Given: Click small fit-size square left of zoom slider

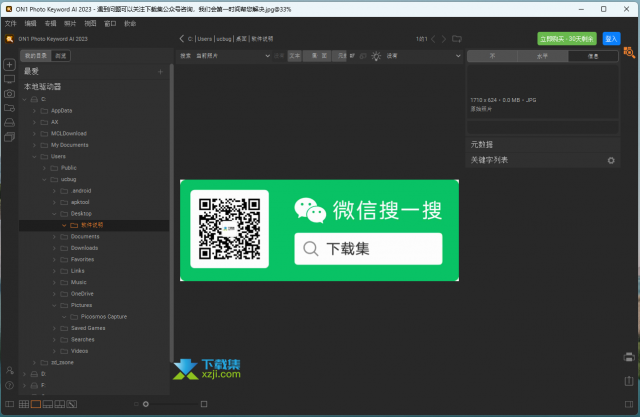Looking at the screenshot, I should tap(136, 404).
